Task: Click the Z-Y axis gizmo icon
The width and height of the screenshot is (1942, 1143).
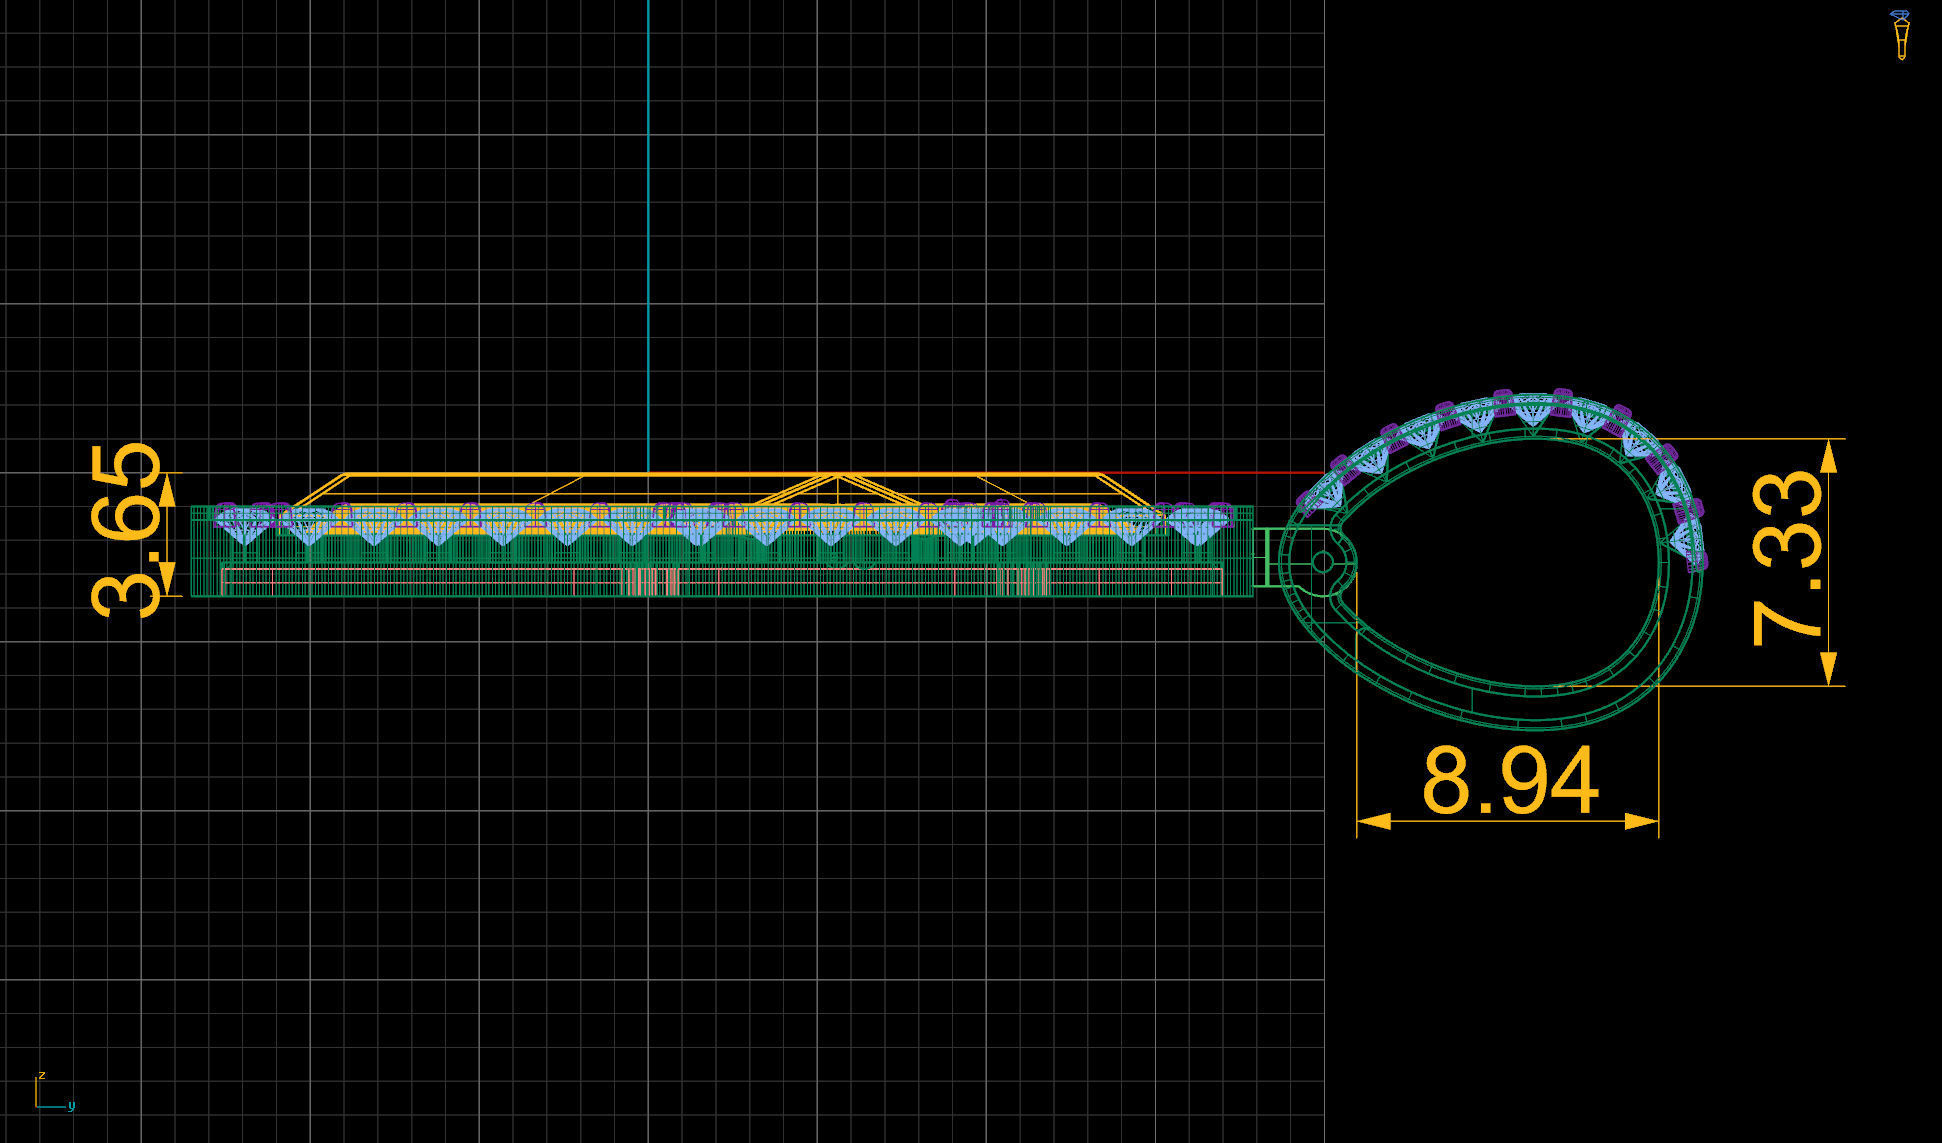Action: (x=50, y=1094)
